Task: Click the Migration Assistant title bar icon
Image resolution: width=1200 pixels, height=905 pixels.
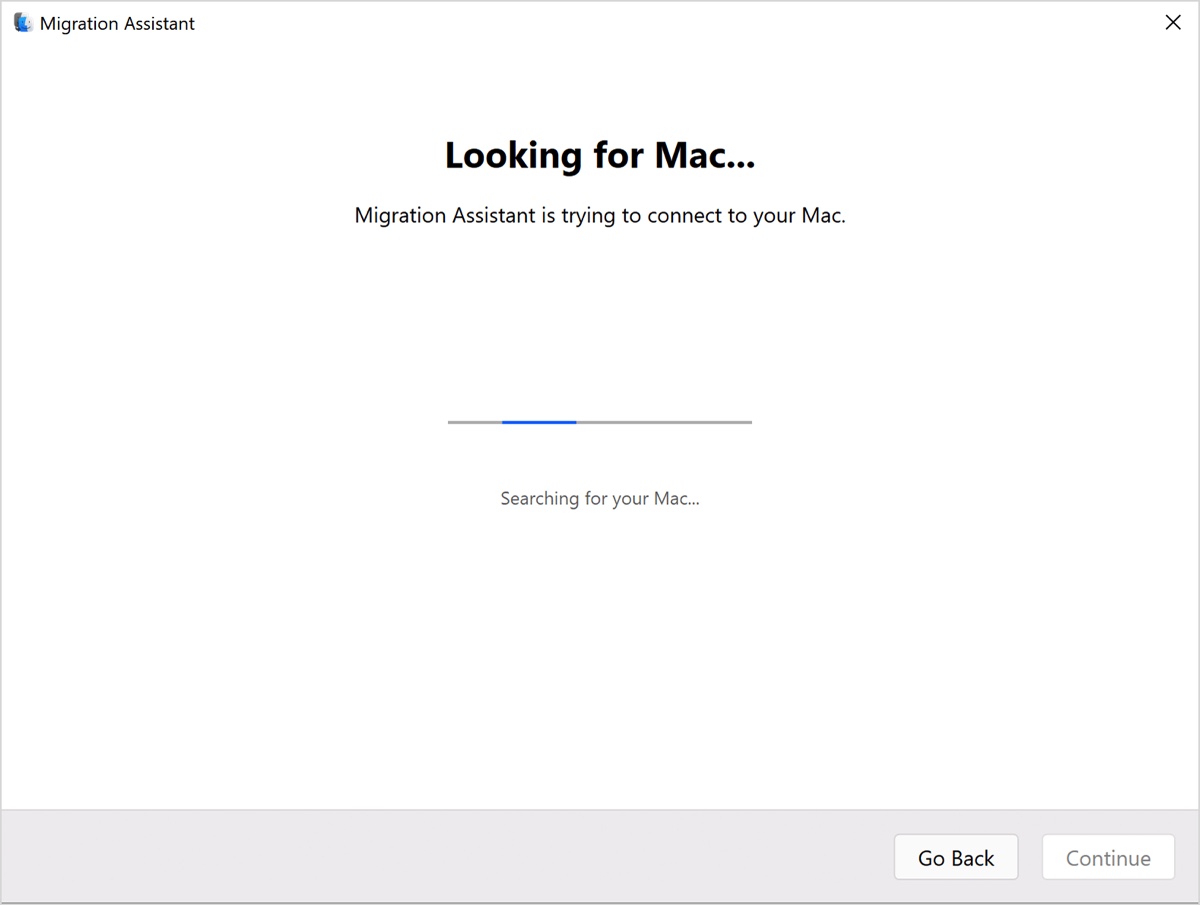Action: tap(23, 23)
